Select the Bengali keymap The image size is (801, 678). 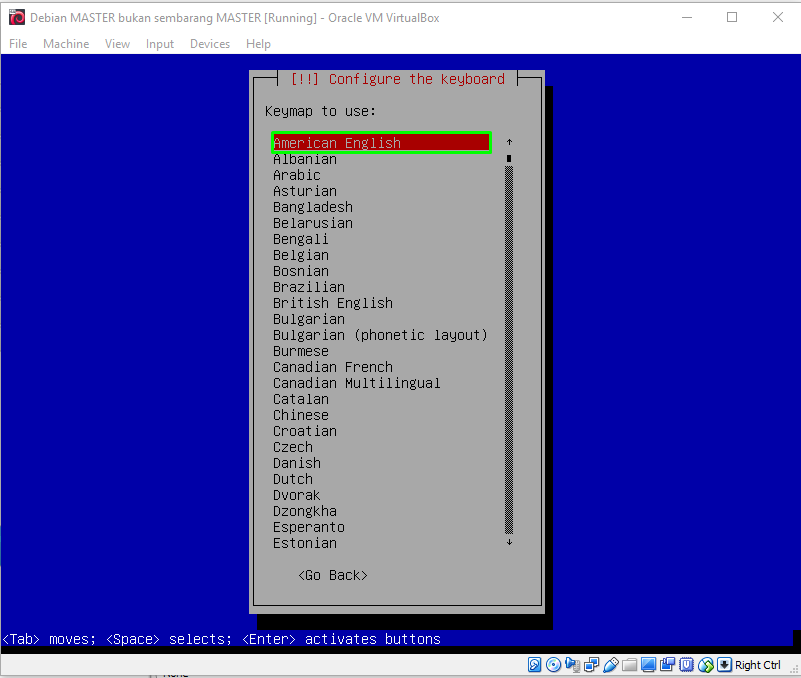tap(301, 239)
